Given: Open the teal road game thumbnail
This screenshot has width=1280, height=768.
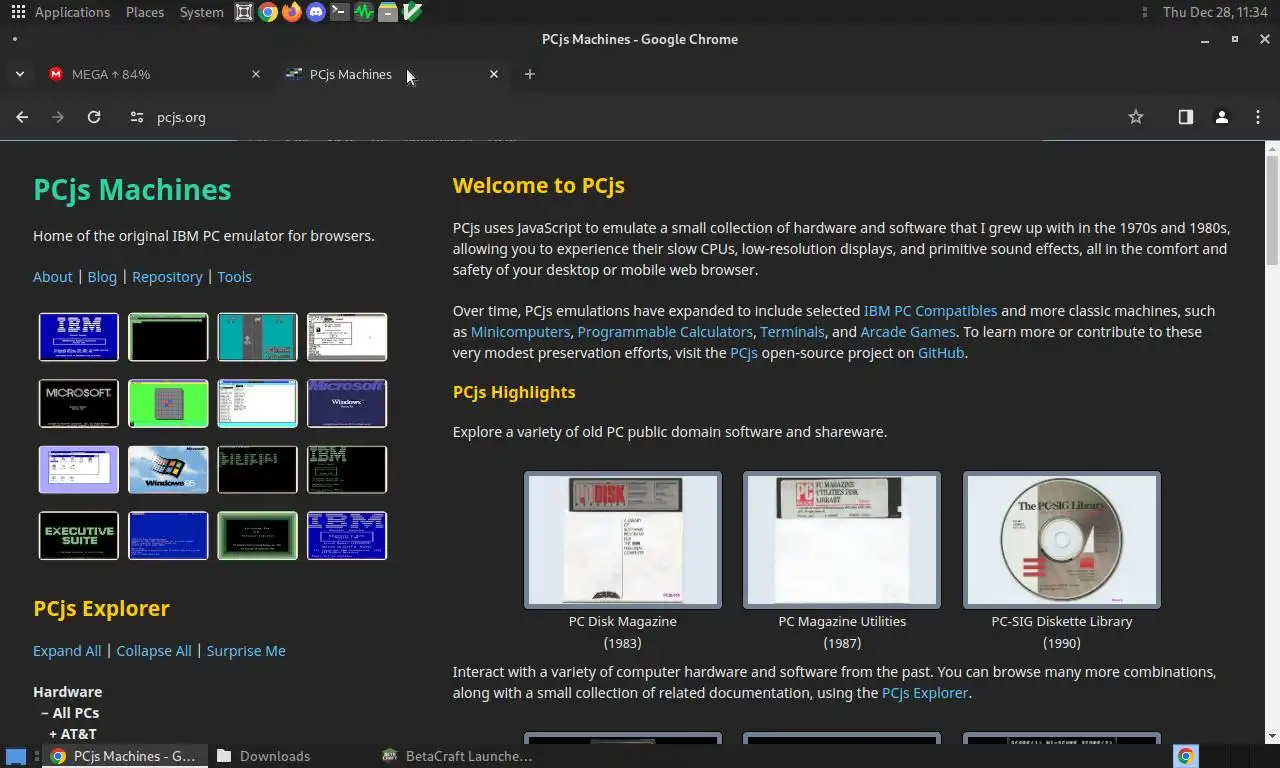Looking at the screenshot, I should 257,337.
